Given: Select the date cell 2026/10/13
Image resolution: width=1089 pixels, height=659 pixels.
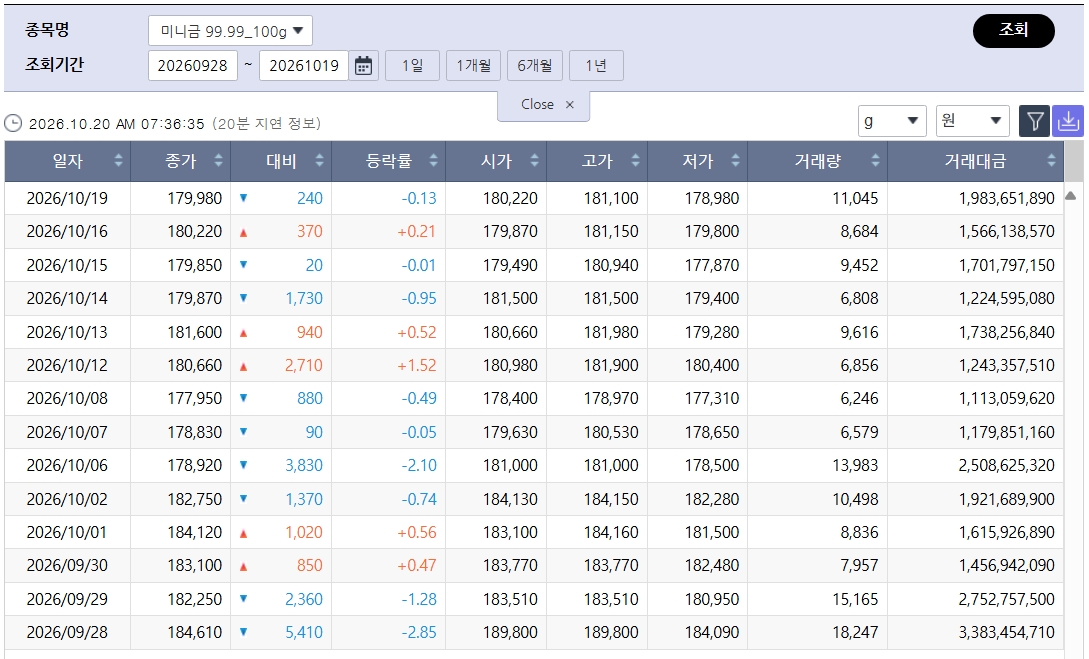Looking at the screenshot, I should (x=67, y=333).
